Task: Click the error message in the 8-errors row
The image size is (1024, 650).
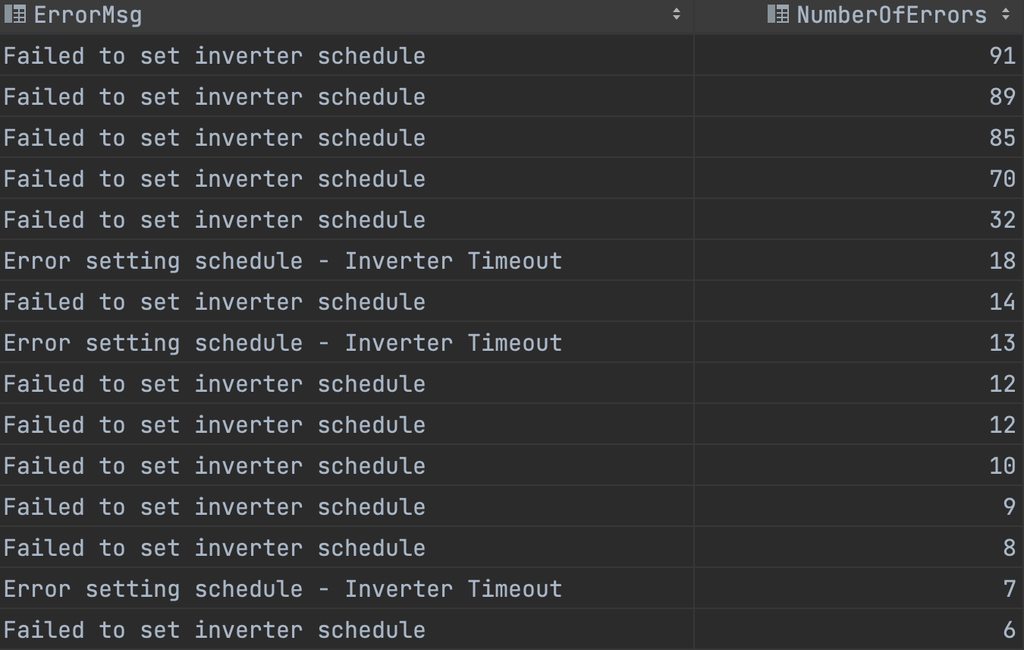Action: 214,548
